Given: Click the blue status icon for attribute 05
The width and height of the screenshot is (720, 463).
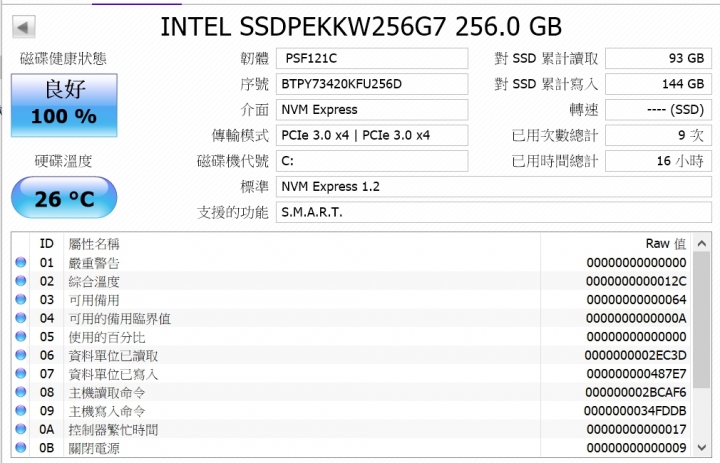Looking at the screenshot, I should [x=21, y=336].
